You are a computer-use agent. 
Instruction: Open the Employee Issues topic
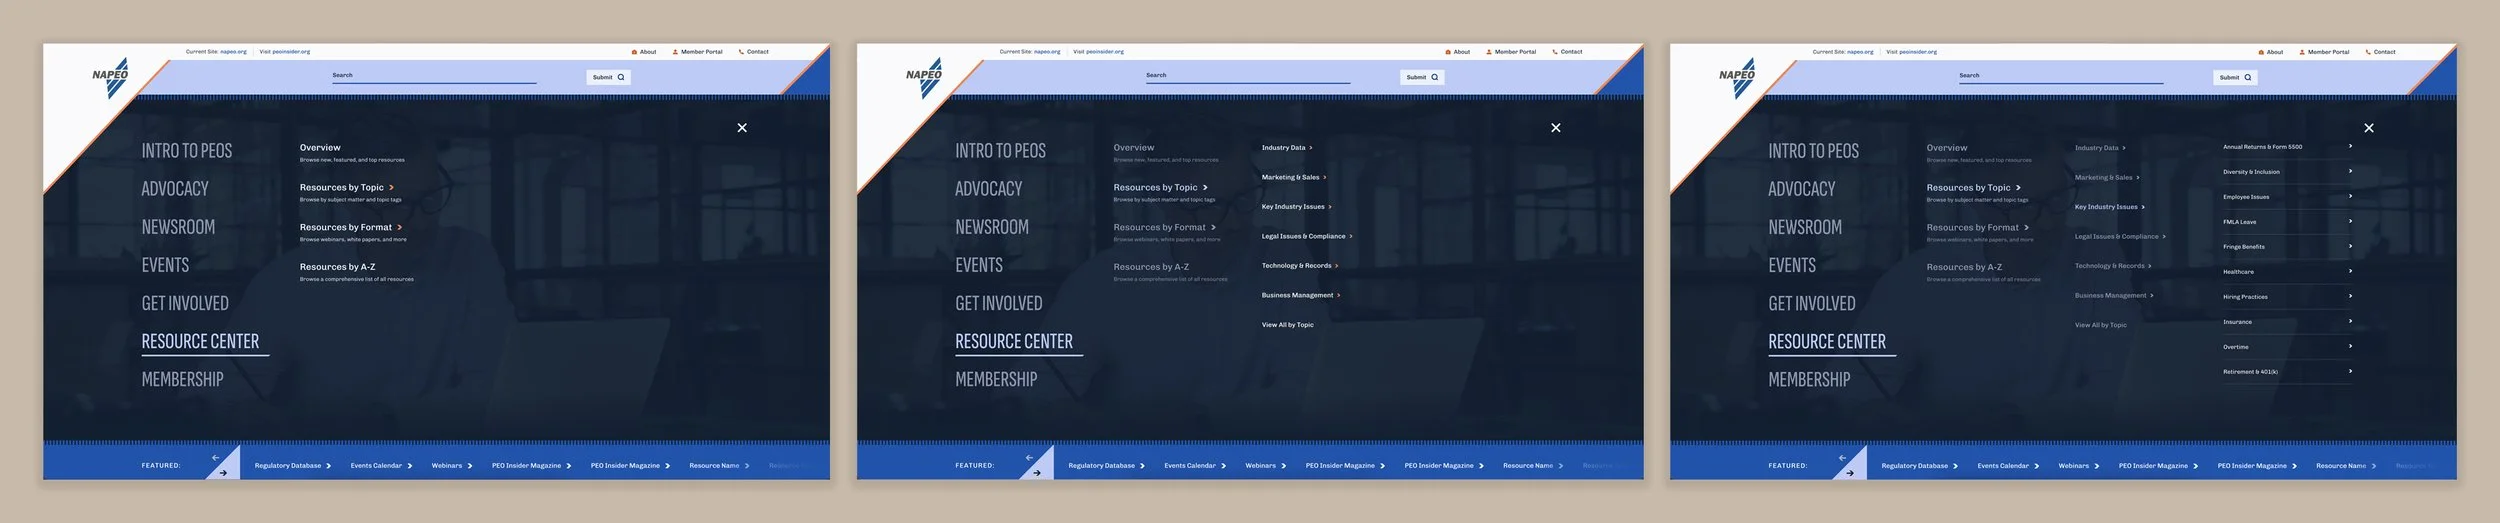point(2288,197)
